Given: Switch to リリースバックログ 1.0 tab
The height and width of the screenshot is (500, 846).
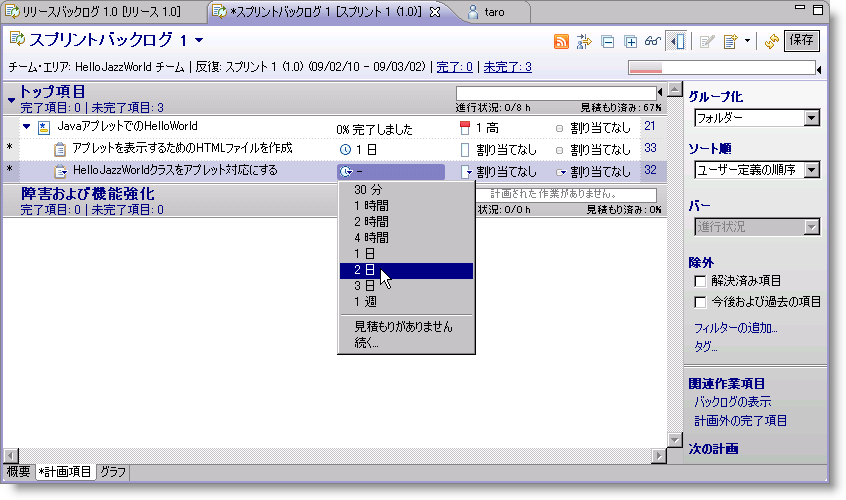Looking at the screenshot, I should pyautogui.click(x=101, y=11).
